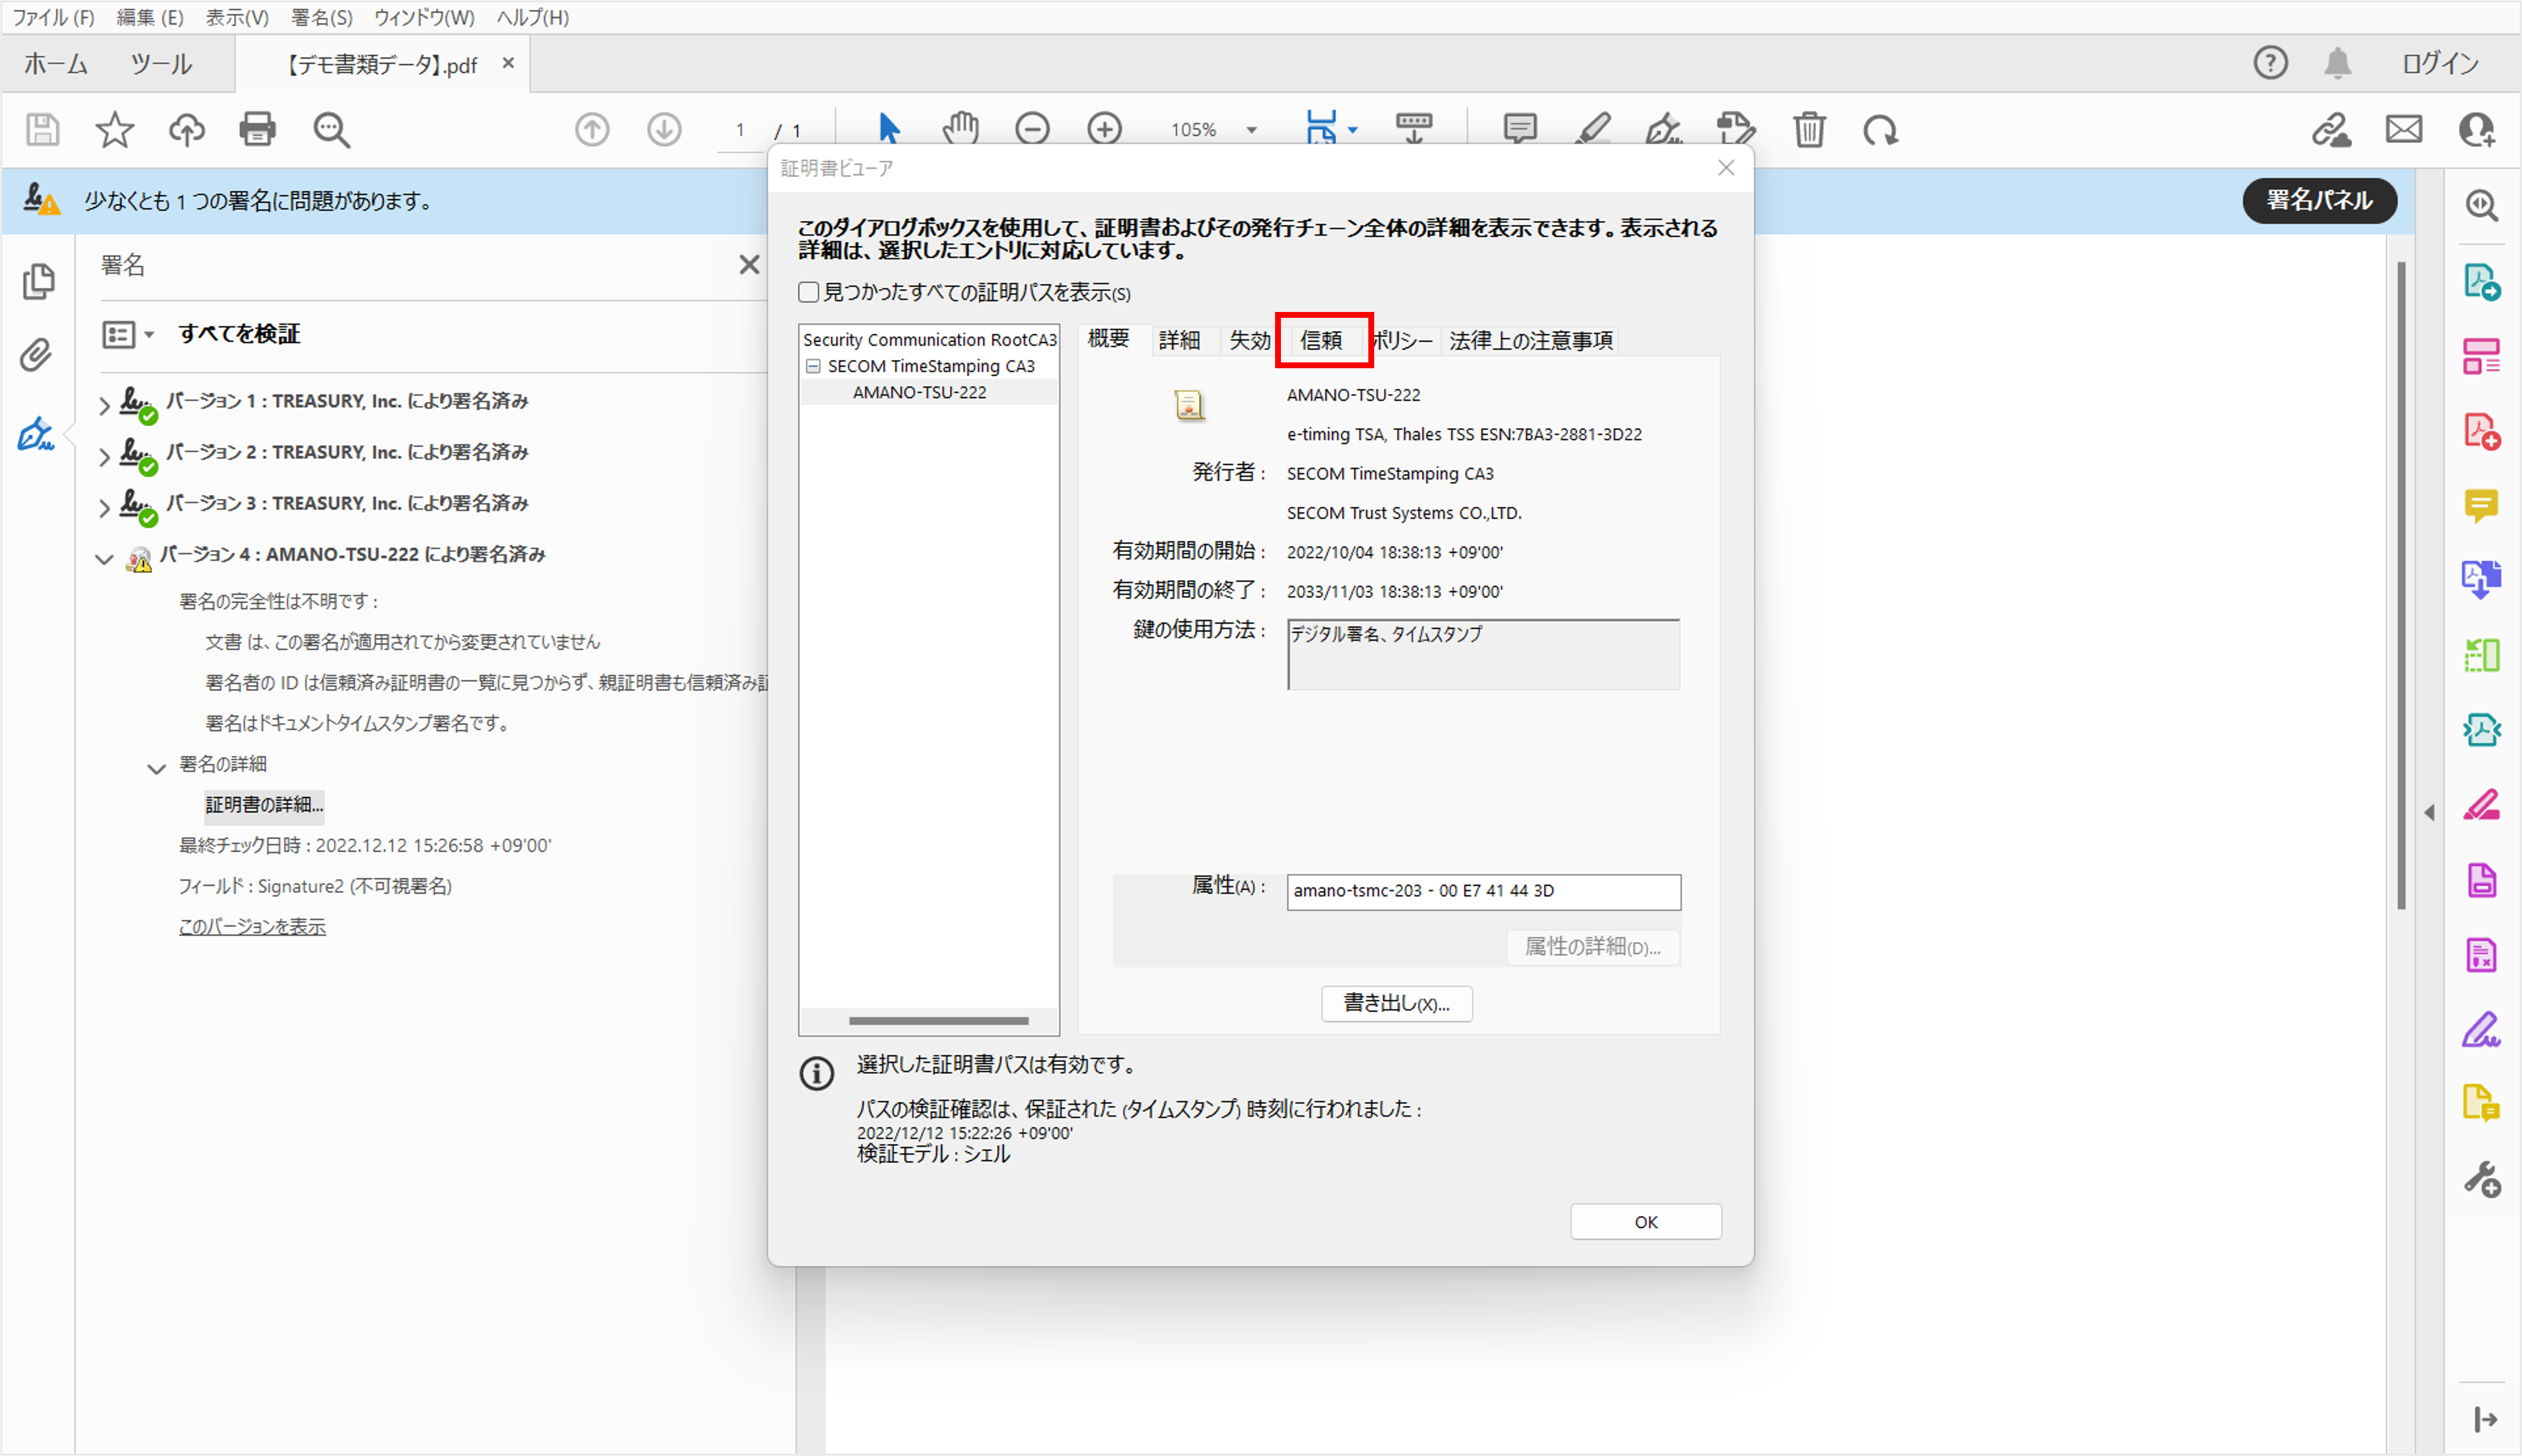This screenshot has height=1456, width=2522.
Task: Click the email envelope icon
Action: (2404, 129)
